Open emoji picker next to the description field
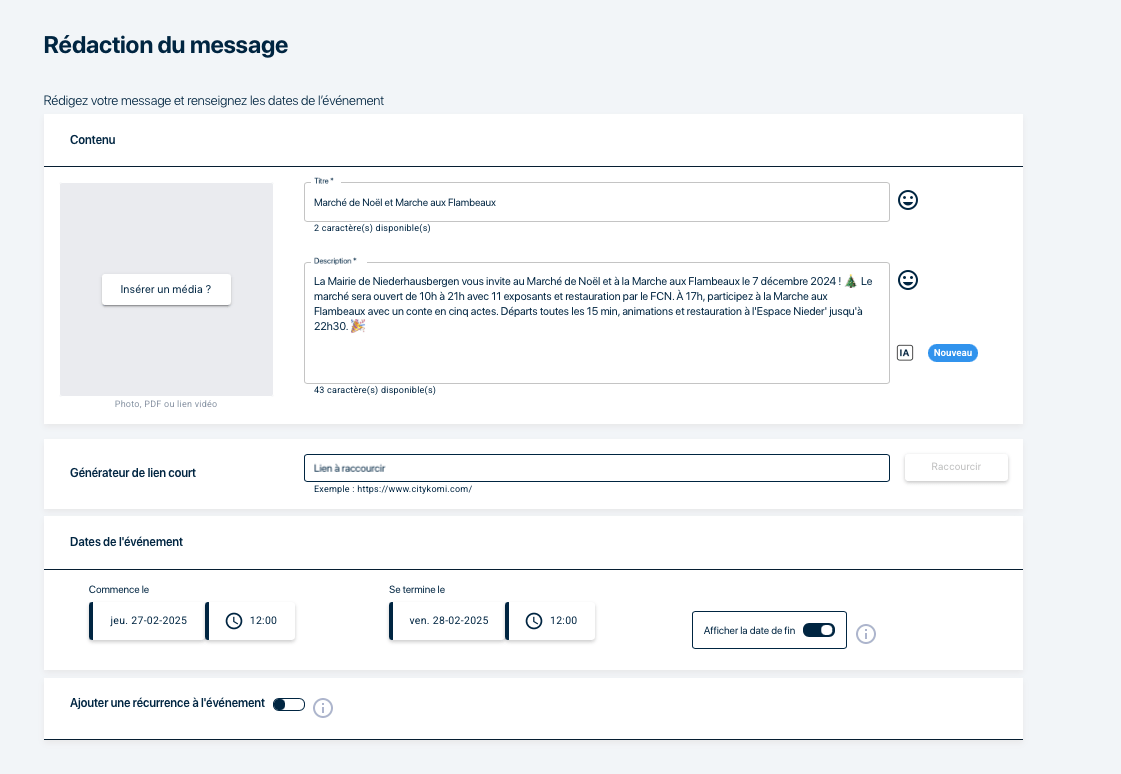Viewport: 1121px width, 774px height. click(x=908, y=280)
